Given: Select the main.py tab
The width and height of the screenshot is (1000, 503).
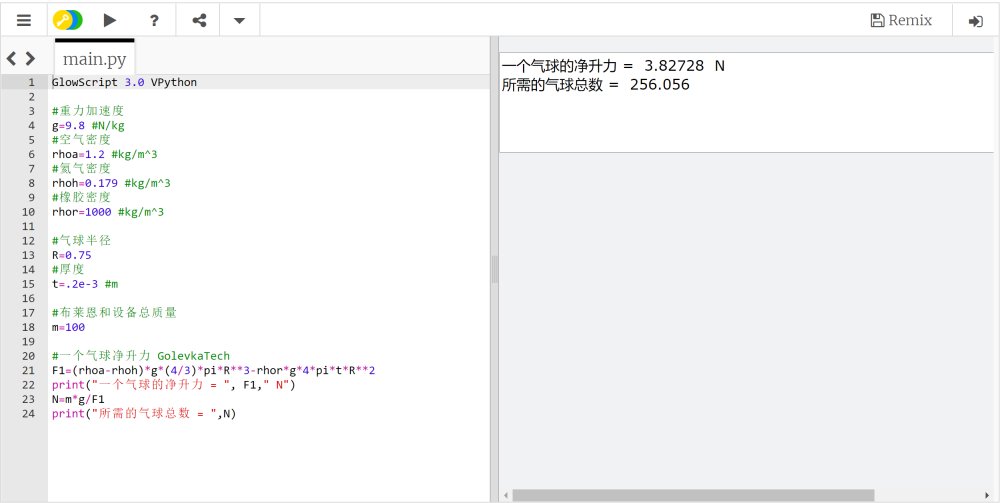Looking at the screenshot, I should pyautogui.click(x=94, y=58).
